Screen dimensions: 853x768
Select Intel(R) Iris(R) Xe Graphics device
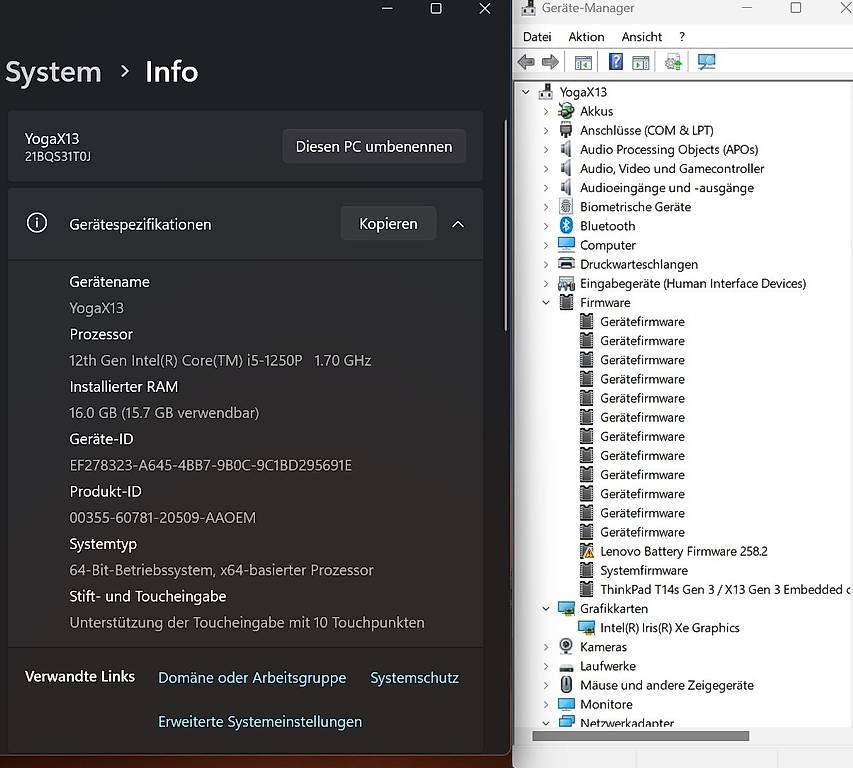669,628
